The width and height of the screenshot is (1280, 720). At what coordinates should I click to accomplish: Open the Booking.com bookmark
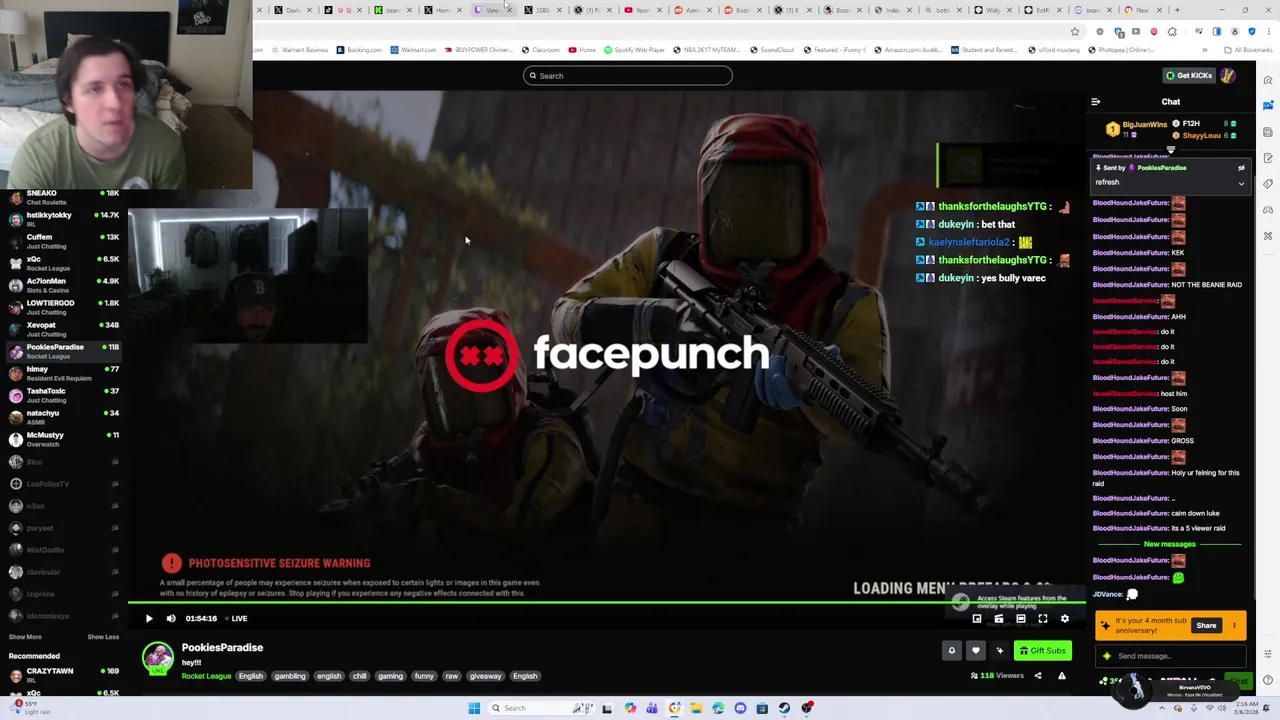359,50
